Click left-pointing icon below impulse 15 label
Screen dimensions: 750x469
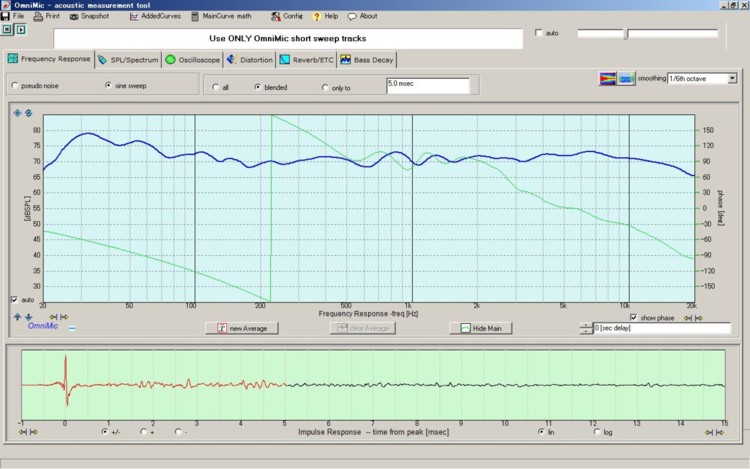click(708, 432)
